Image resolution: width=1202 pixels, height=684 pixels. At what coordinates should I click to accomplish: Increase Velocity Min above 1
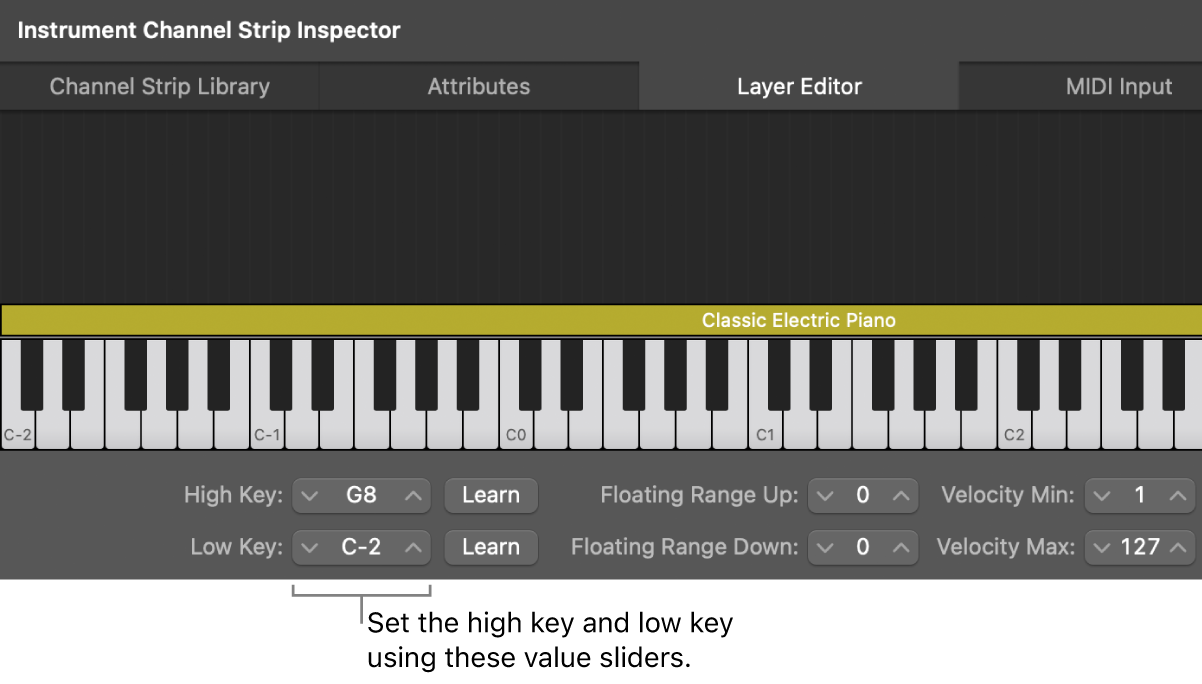pos(1177,495)
